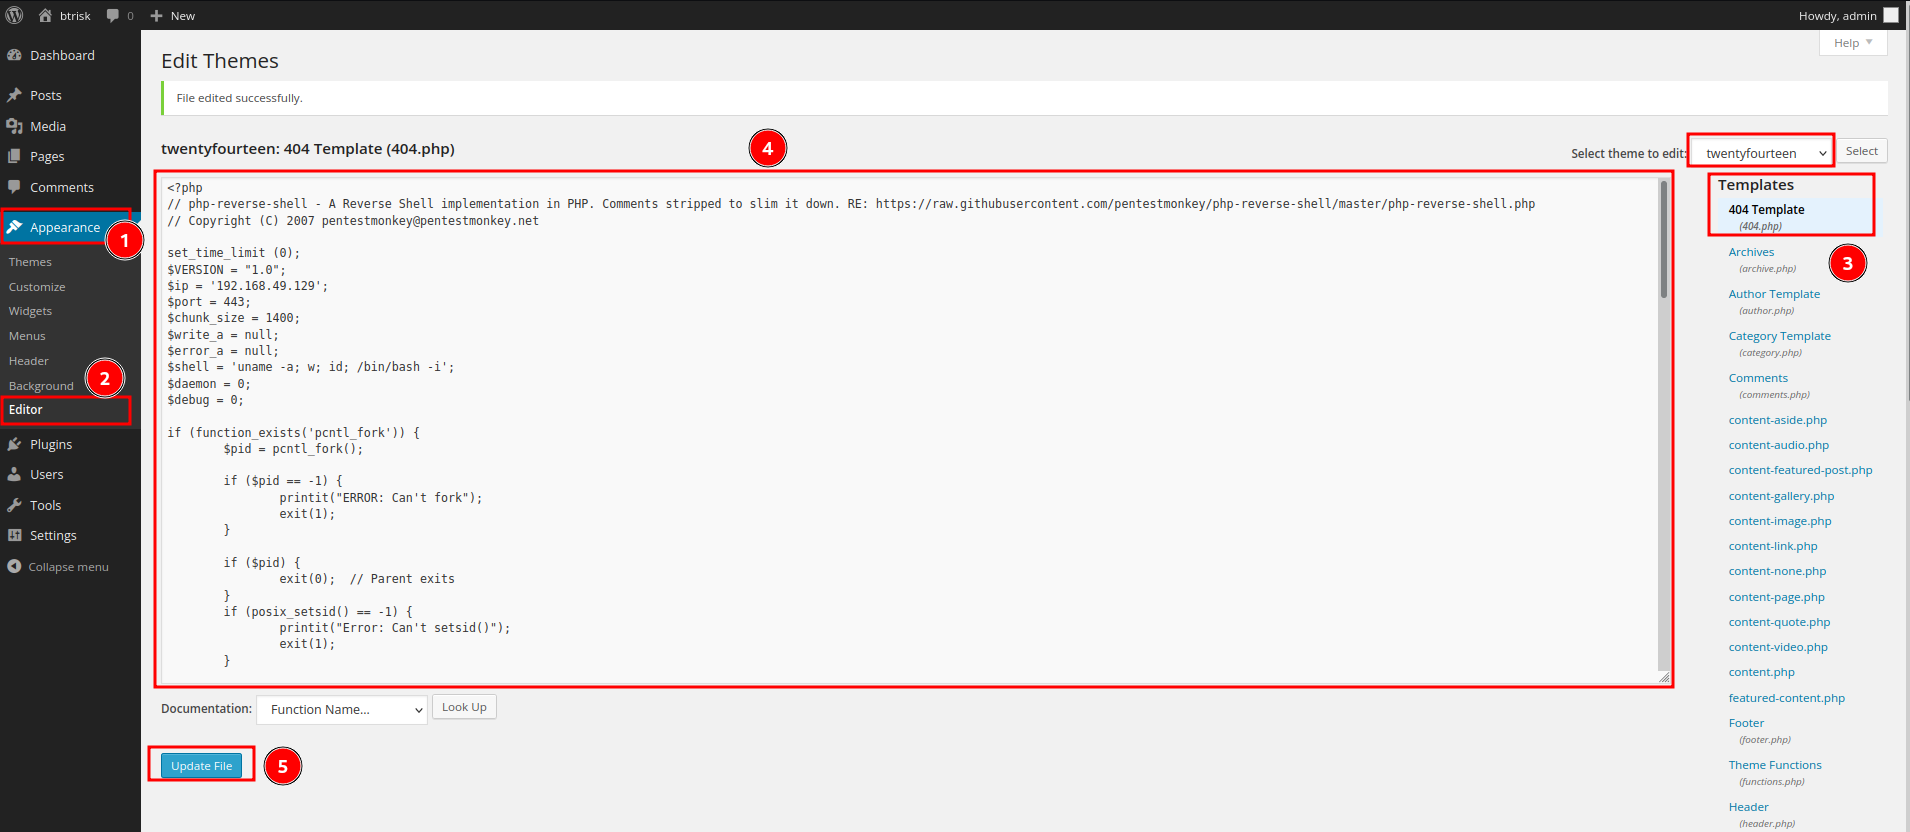This screenshot has height=832, width=1910.
Task: Open the Customize submenu item
Action: click(37, 287)
